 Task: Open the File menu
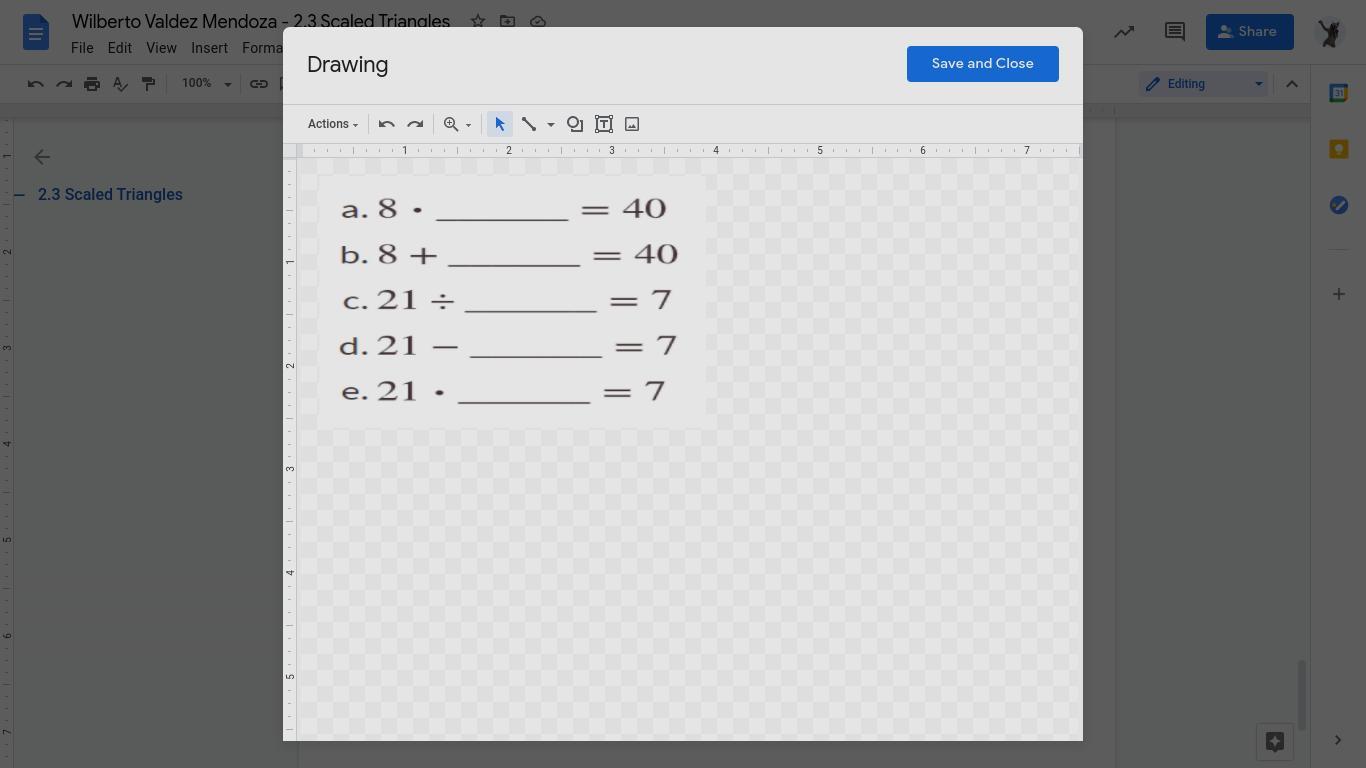point(82,48)
